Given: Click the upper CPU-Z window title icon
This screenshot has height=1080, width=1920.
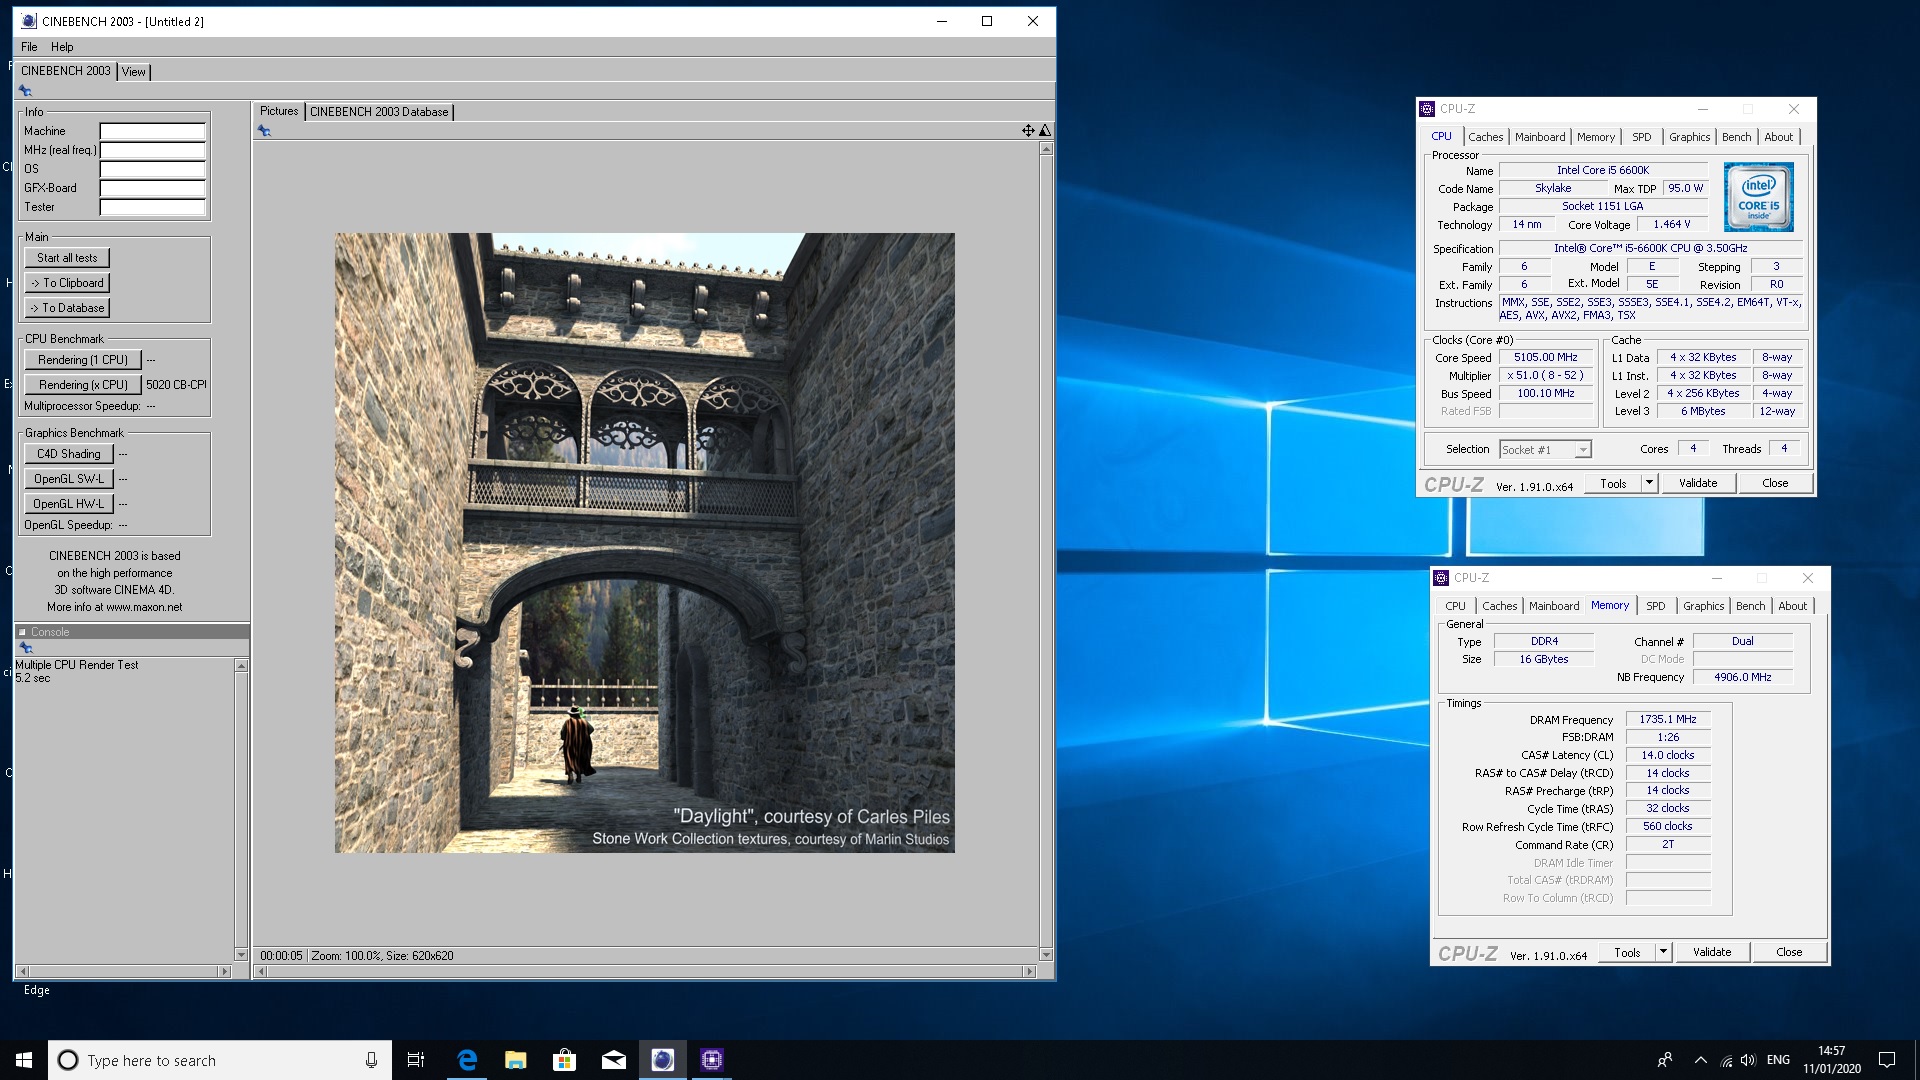Looking at the screenshot, I should [x=1427, y=109].
